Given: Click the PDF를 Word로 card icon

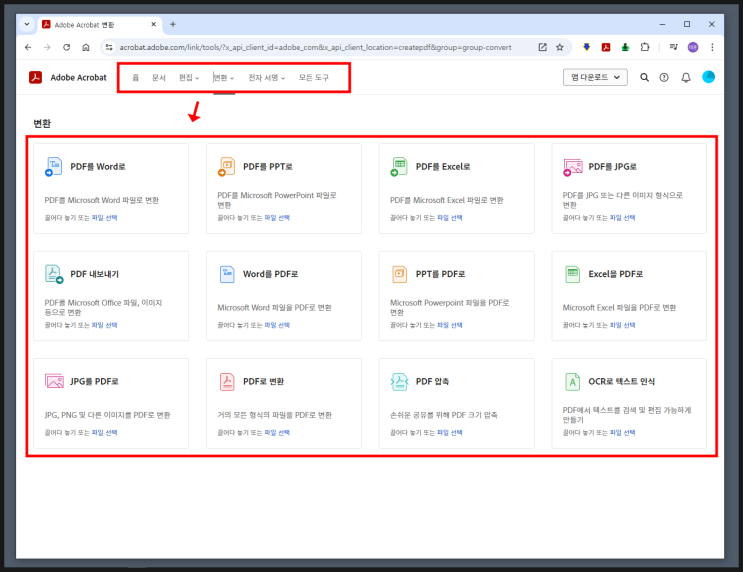Looking at the screenshot, I should 53,167.
